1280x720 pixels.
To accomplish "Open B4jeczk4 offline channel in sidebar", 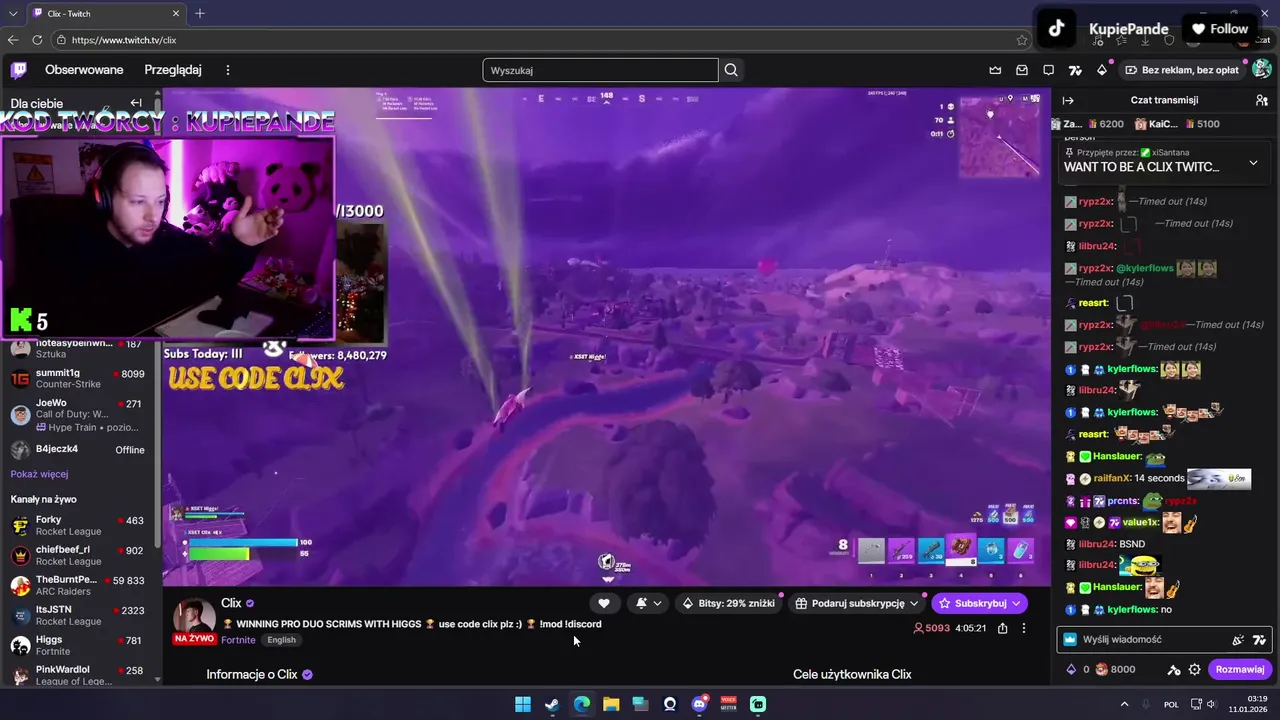I will [x=78, y=450].
